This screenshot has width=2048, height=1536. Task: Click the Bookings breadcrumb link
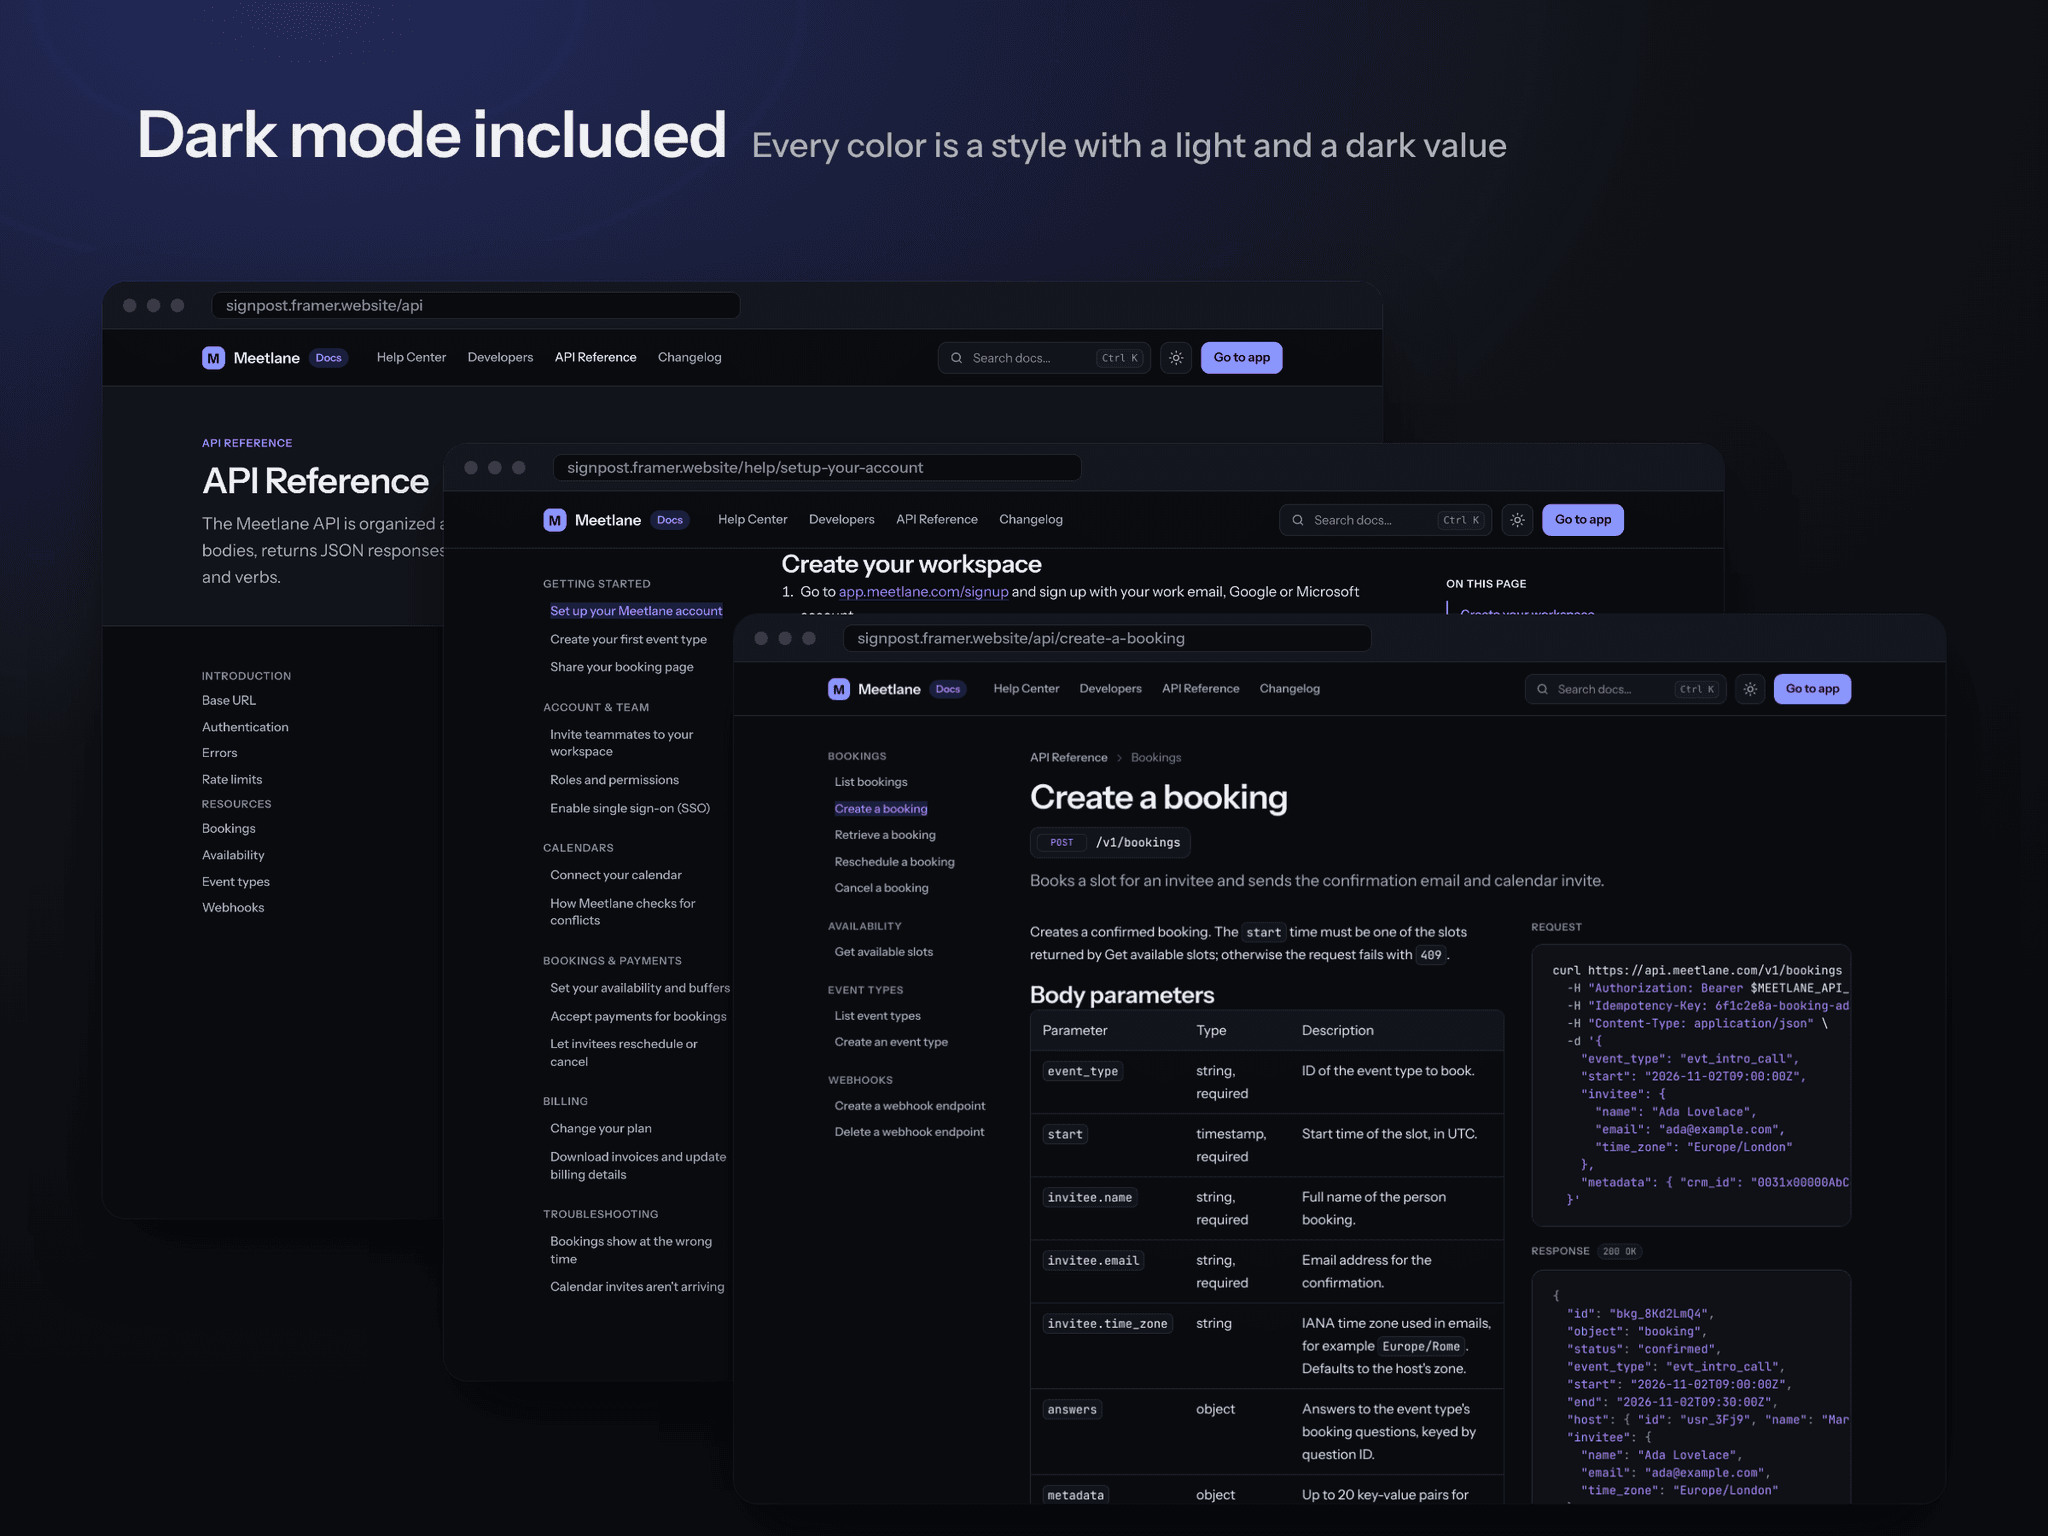point(1155,758)
